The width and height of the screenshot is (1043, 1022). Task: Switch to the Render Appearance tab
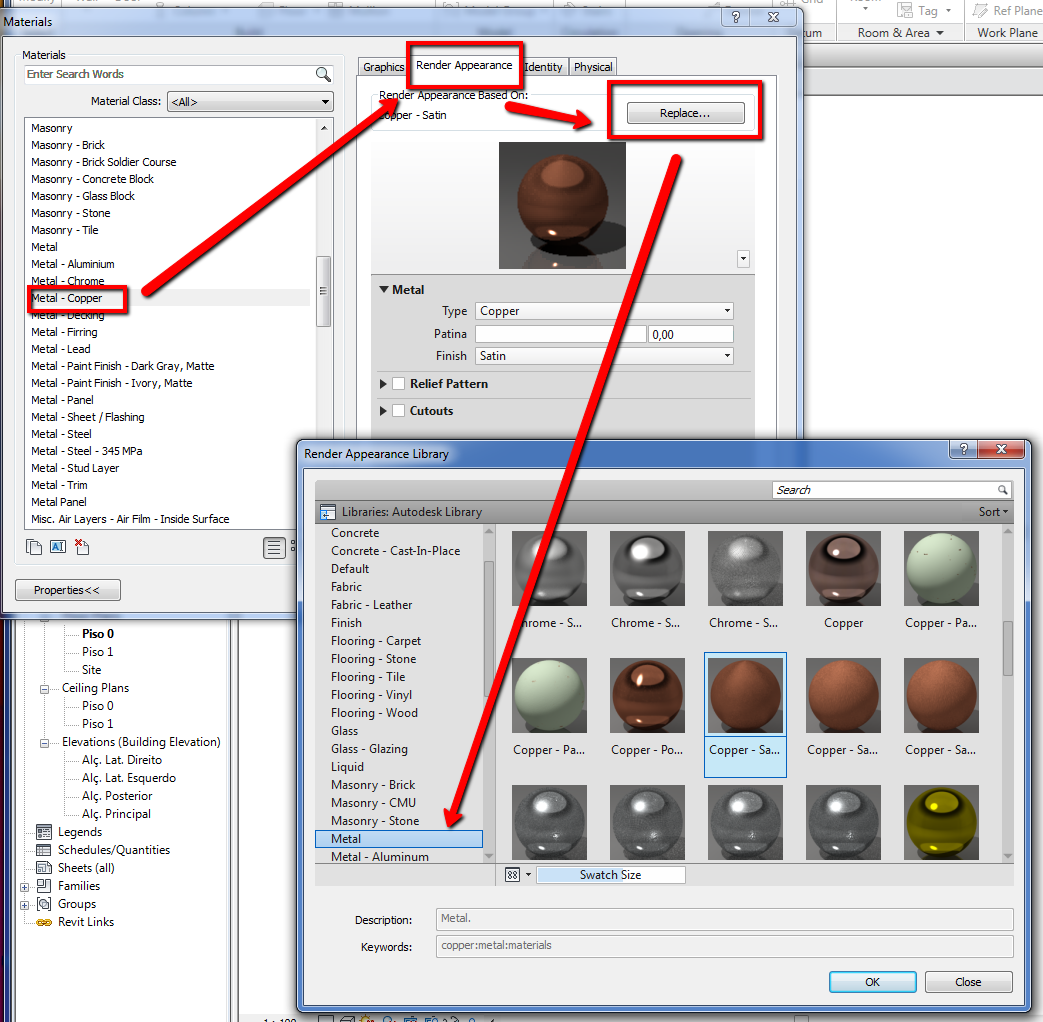tap(464, 65)
